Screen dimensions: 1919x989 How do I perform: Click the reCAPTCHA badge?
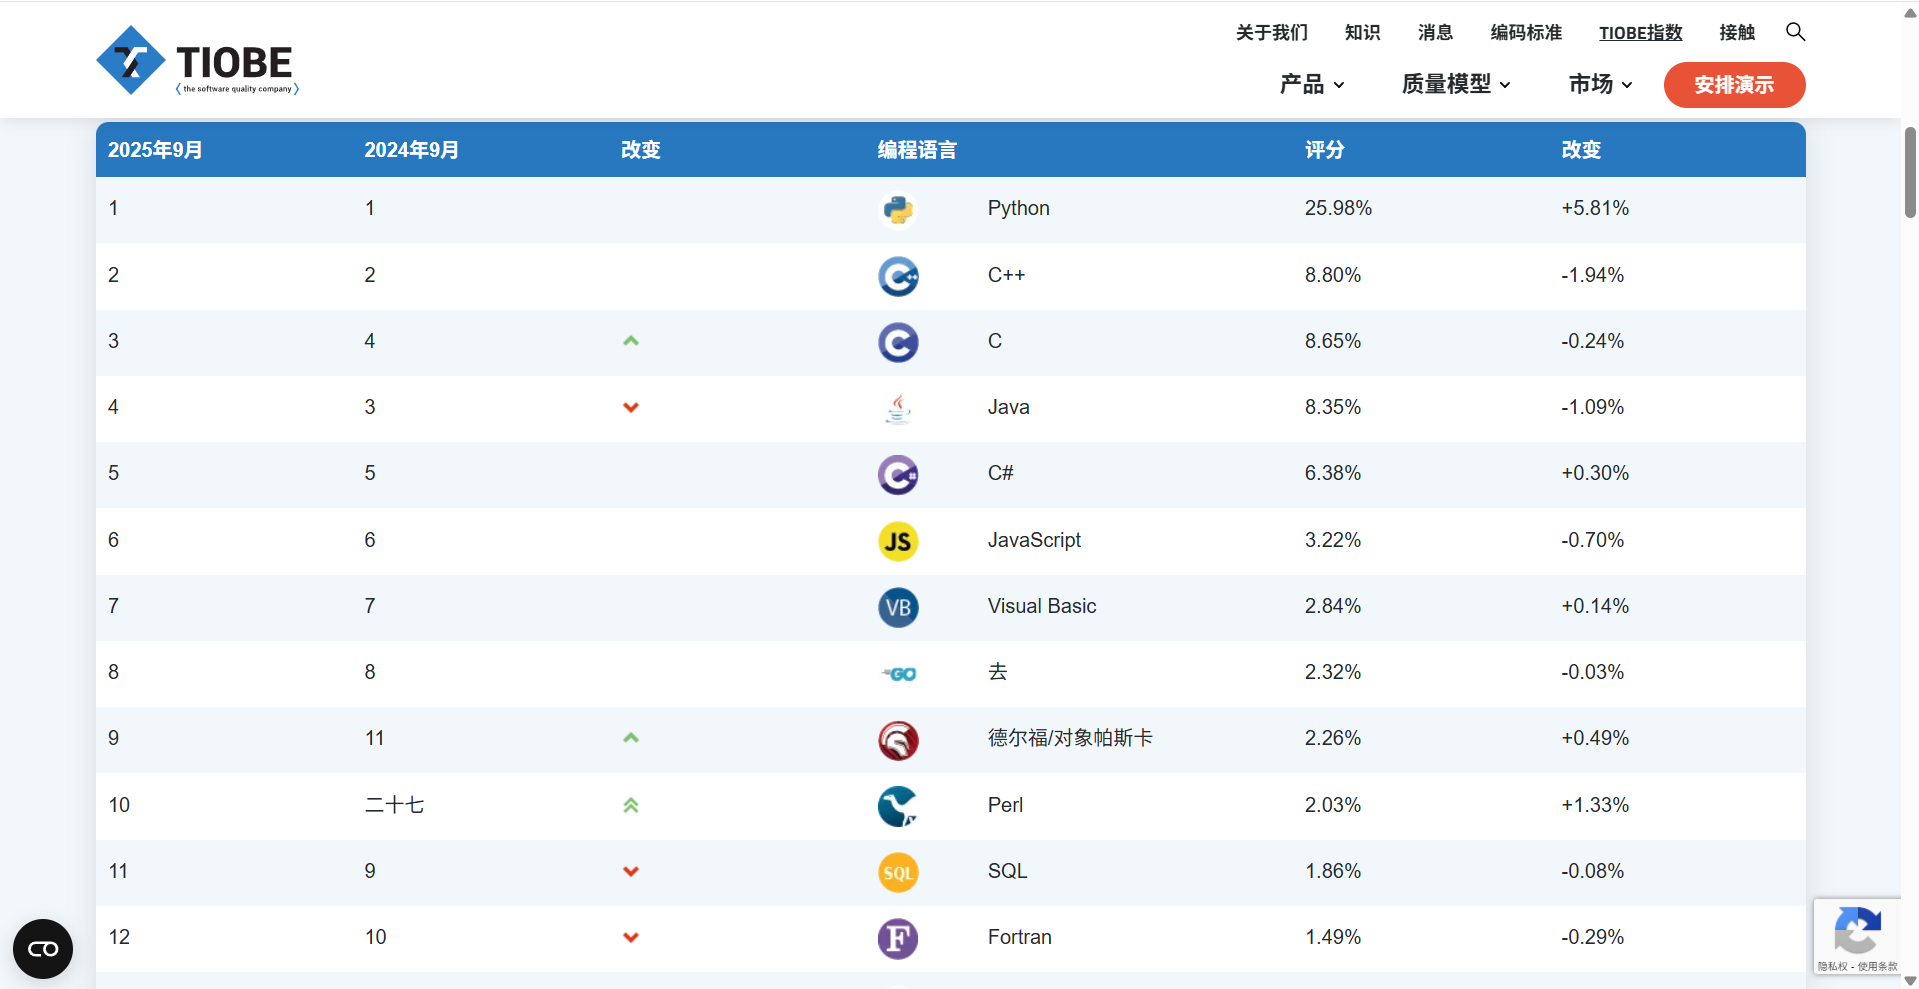tap(1857, 936)
